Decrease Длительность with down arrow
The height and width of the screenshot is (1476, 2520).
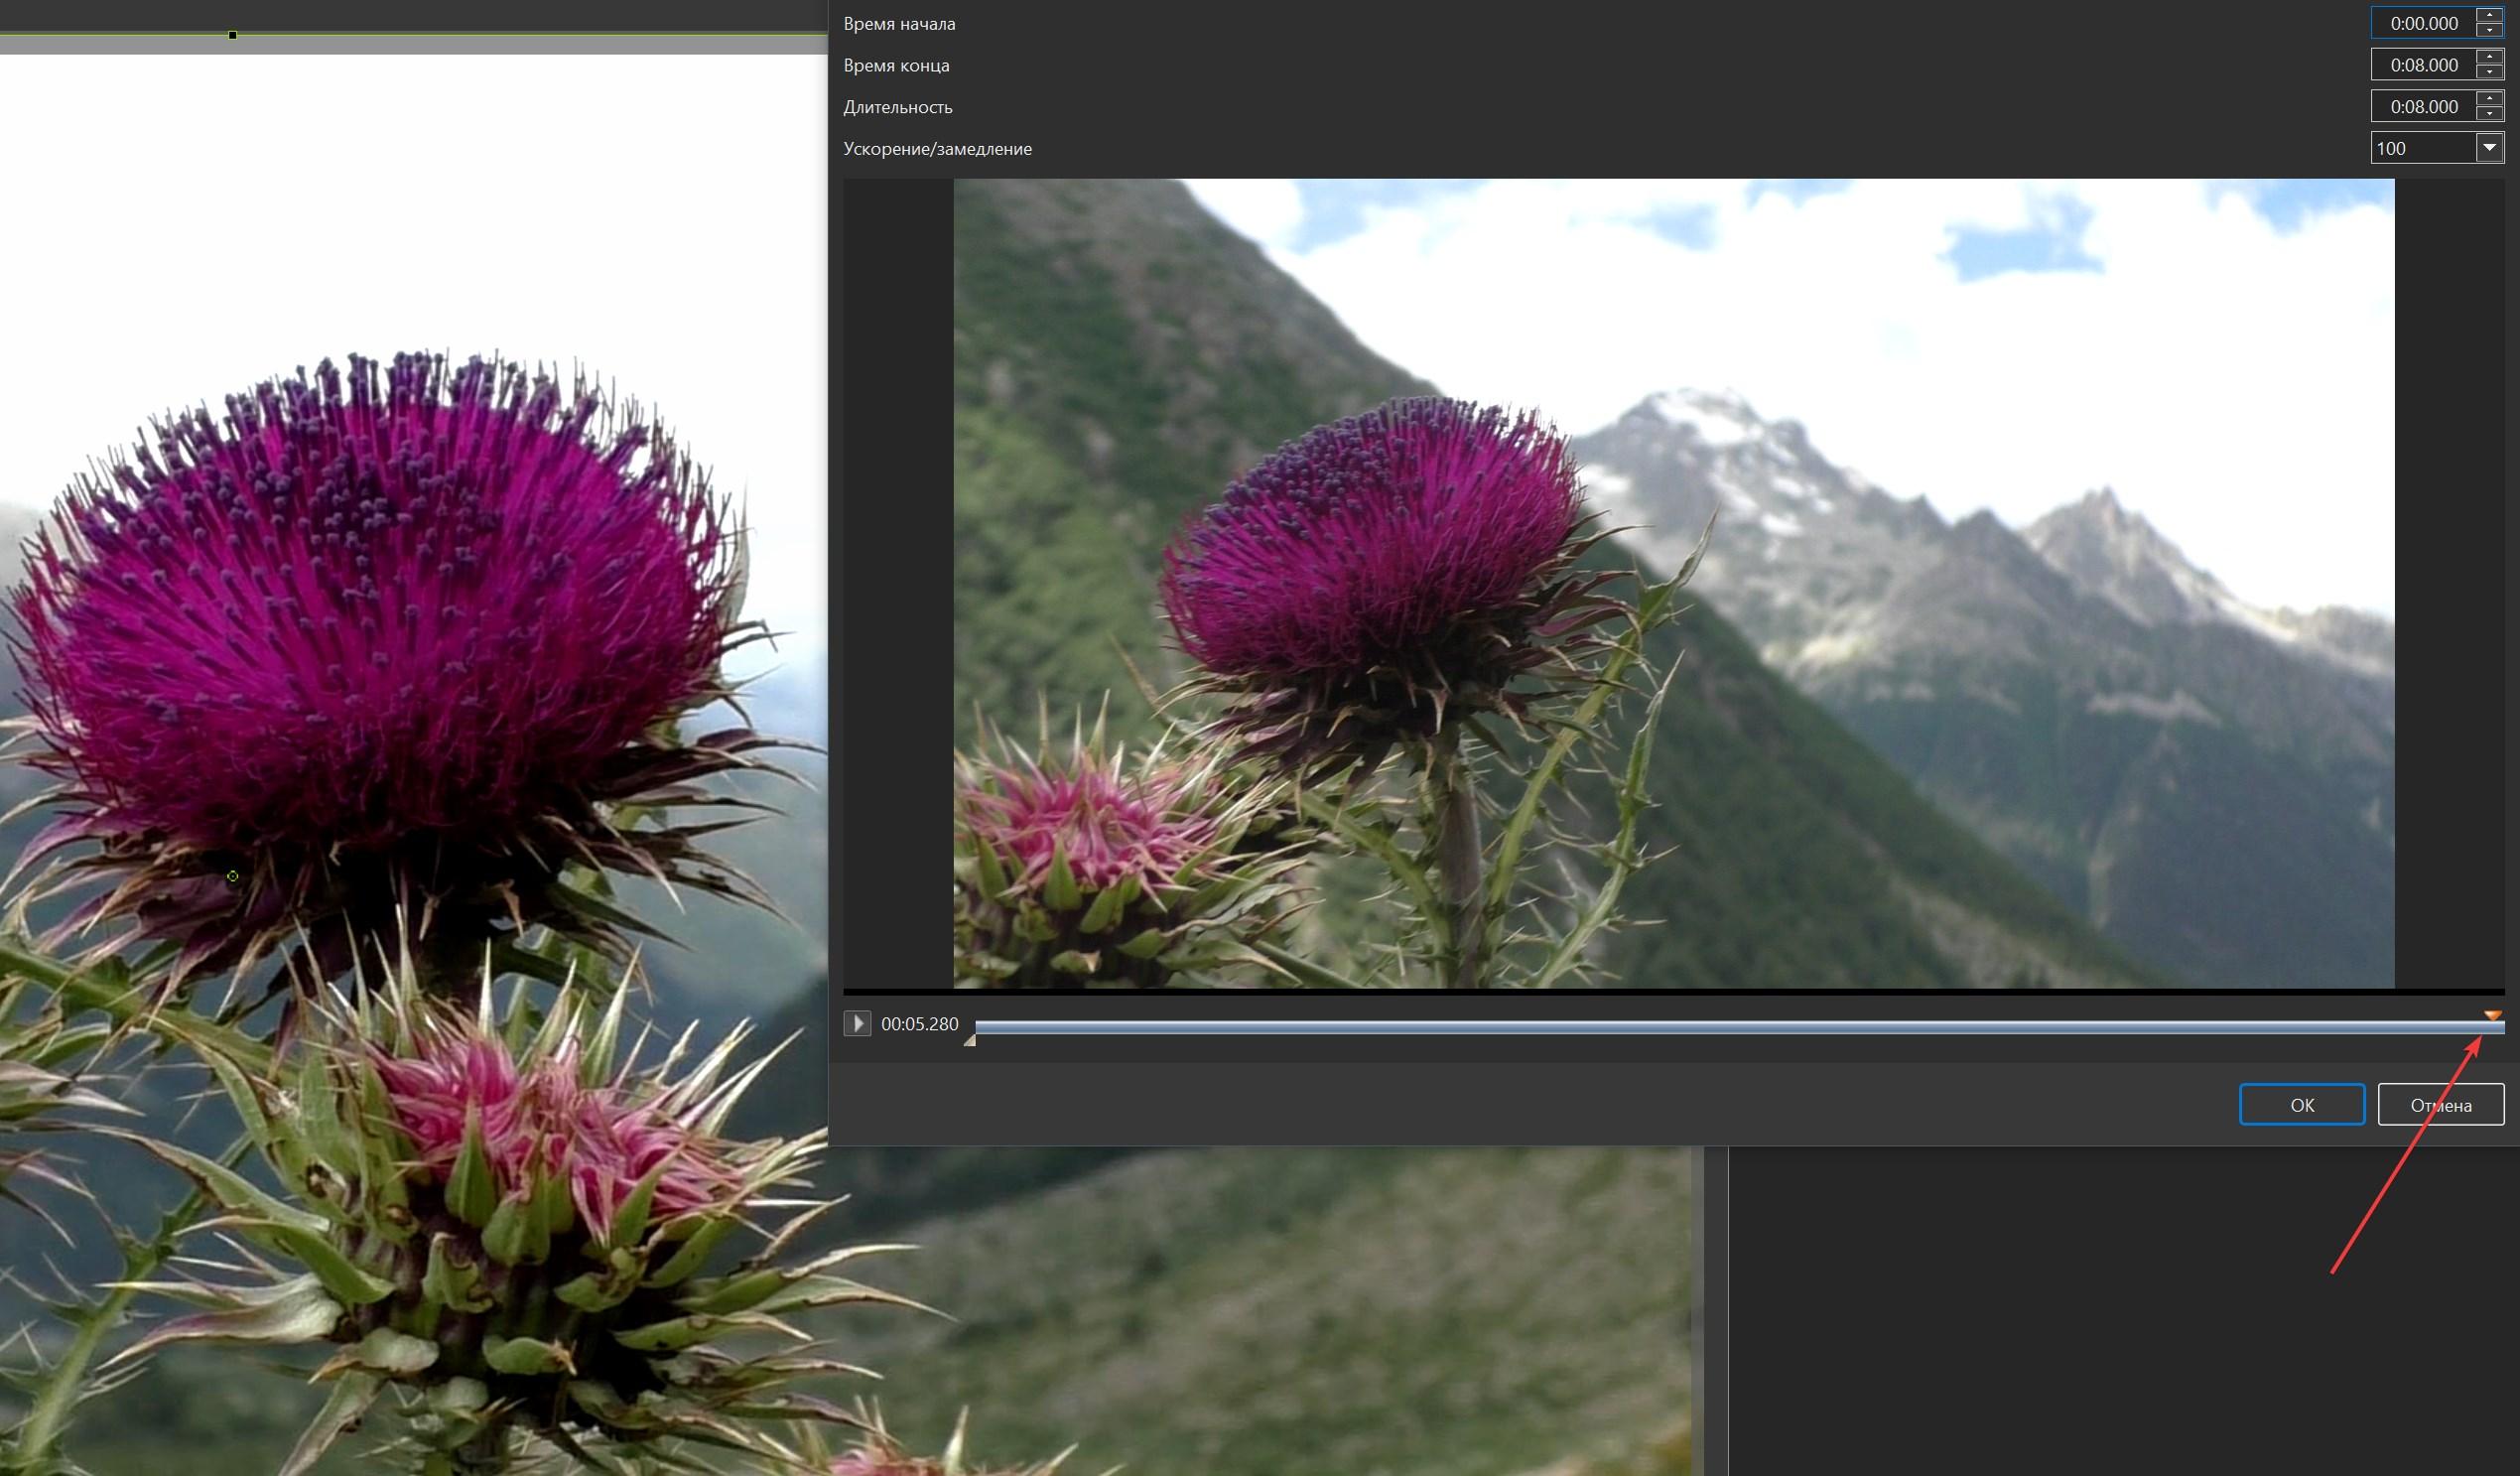[x=2489, y=114]
